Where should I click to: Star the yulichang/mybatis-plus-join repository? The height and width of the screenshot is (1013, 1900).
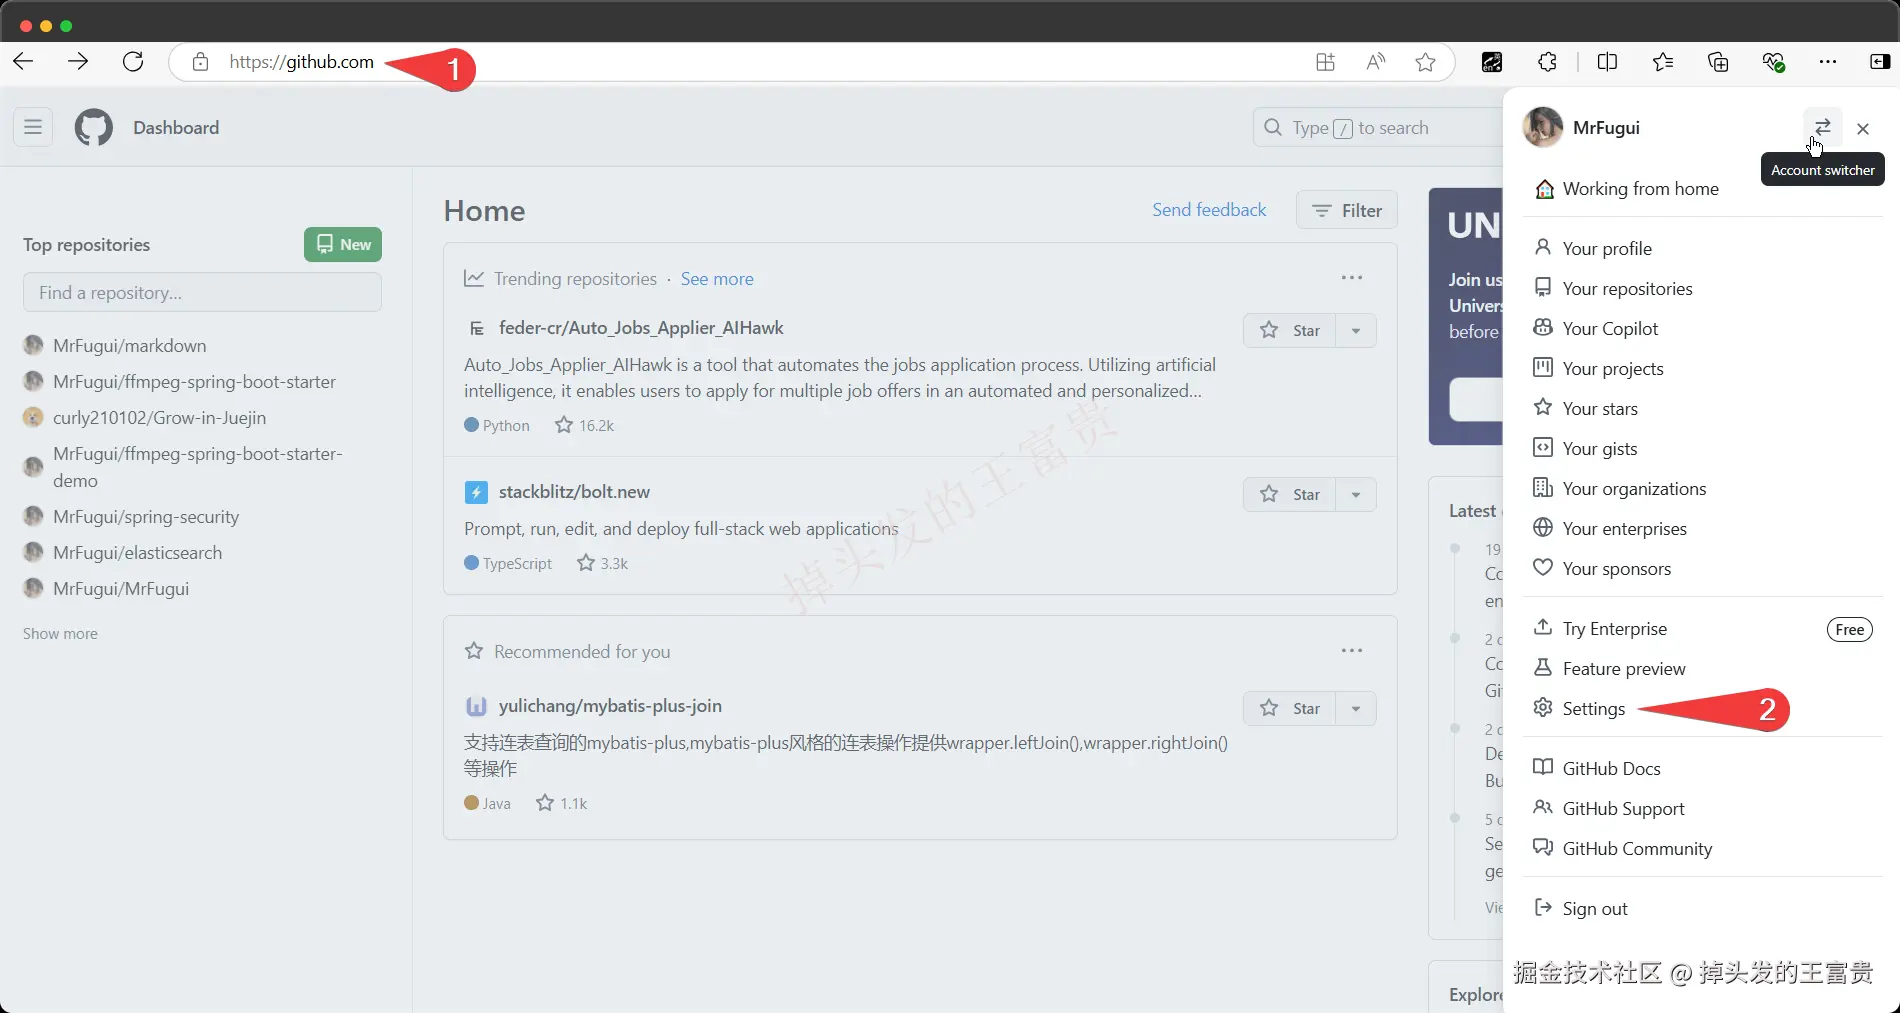pos(1290,708)
